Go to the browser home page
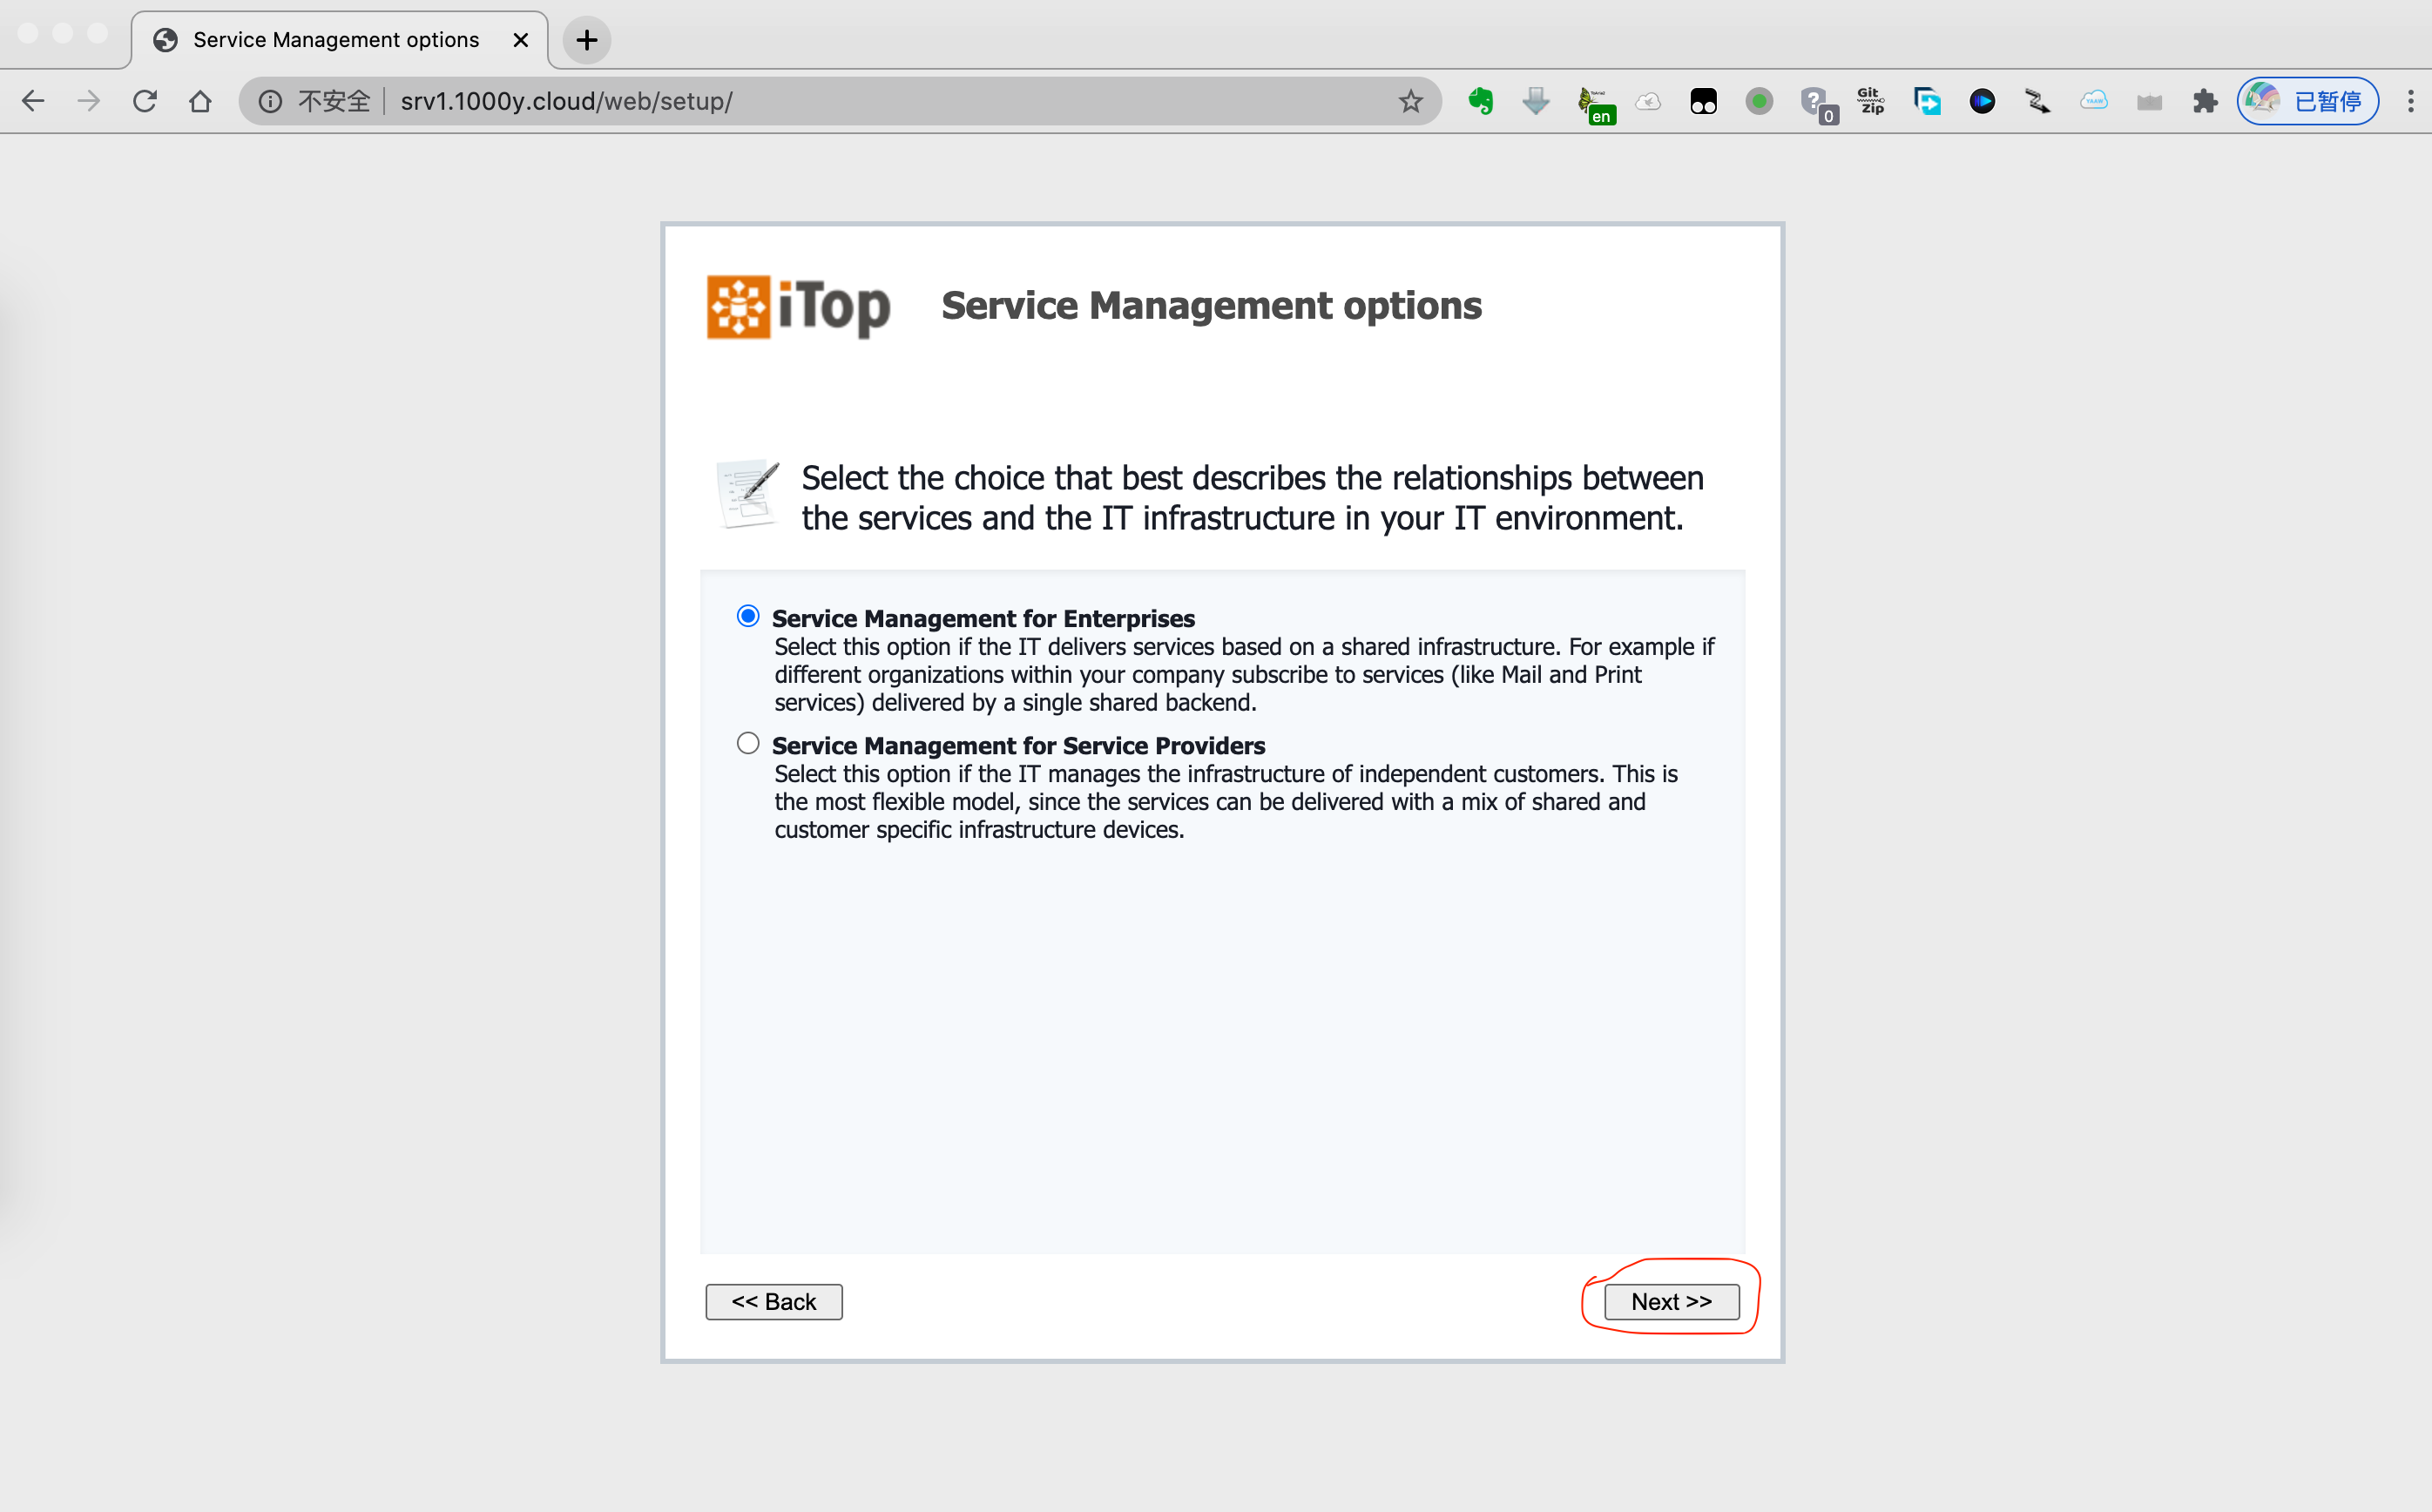 (x=200, y=101)
